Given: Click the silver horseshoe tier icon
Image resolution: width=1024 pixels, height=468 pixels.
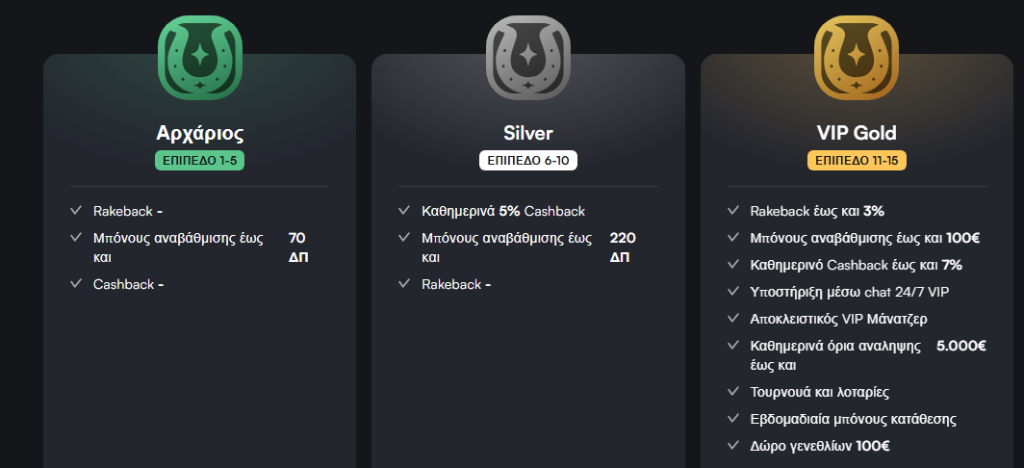Looking at the screenshot, I should [528, 57].
